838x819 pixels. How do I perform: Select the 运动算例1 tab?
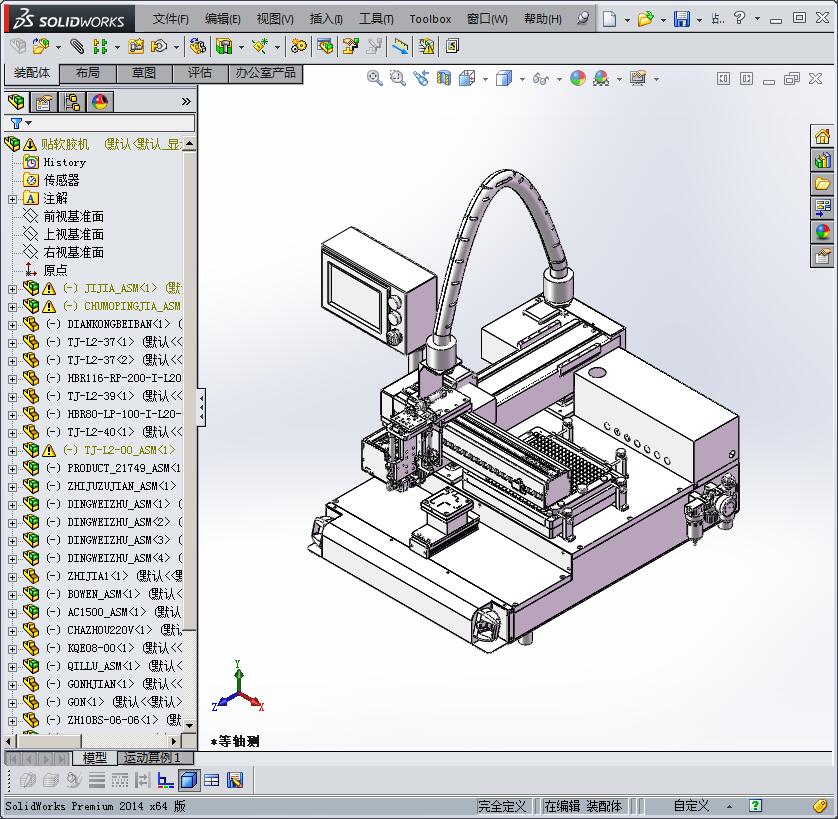pyautogui.click(x=152, y=758)
